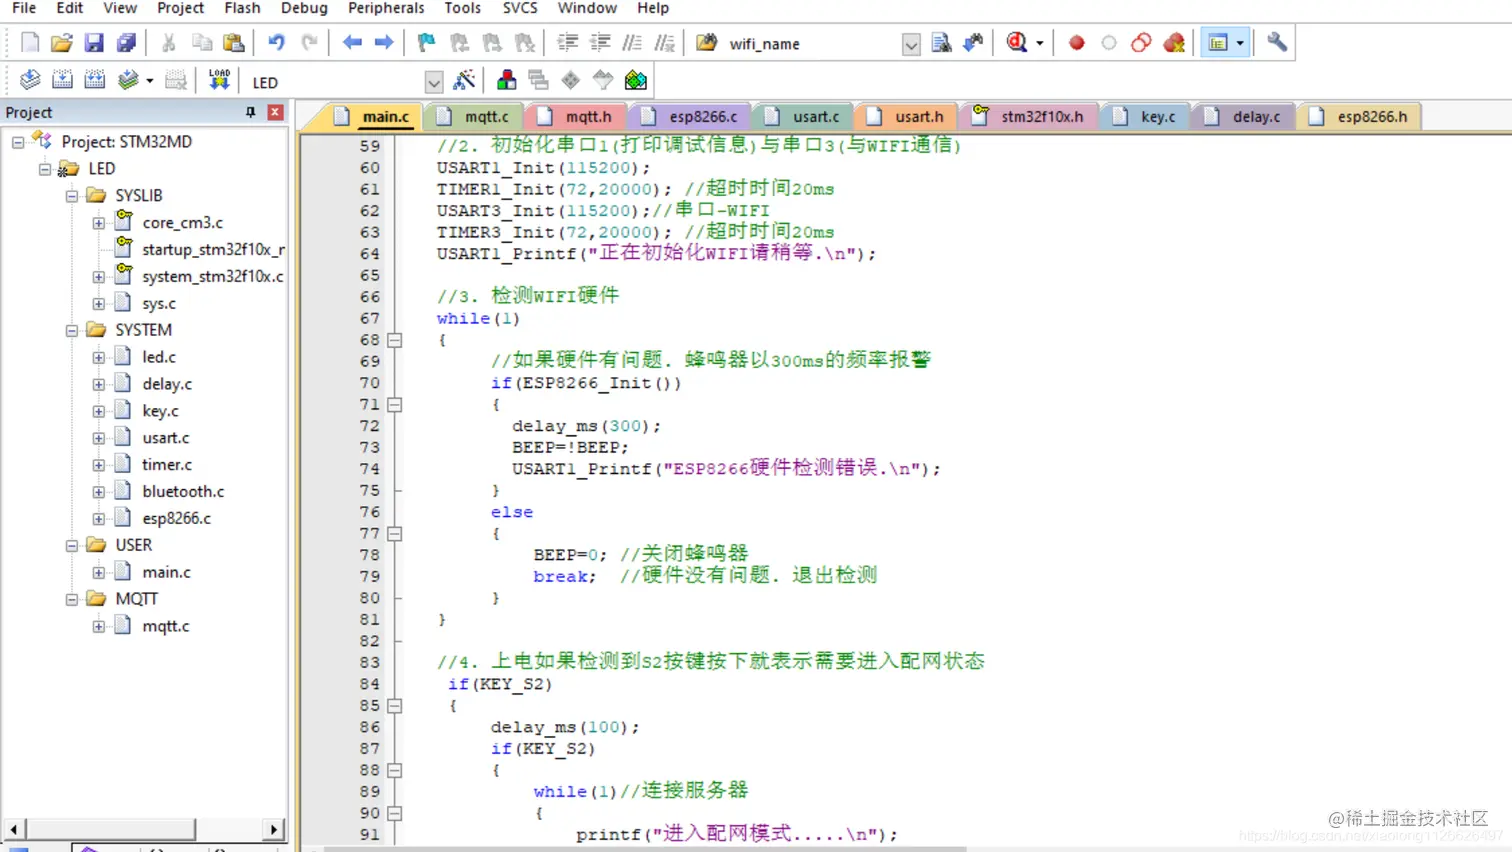Collapse the SYSTEM group
The image size is (1512, 852).
pyautogui.click(x=72, y=330)
